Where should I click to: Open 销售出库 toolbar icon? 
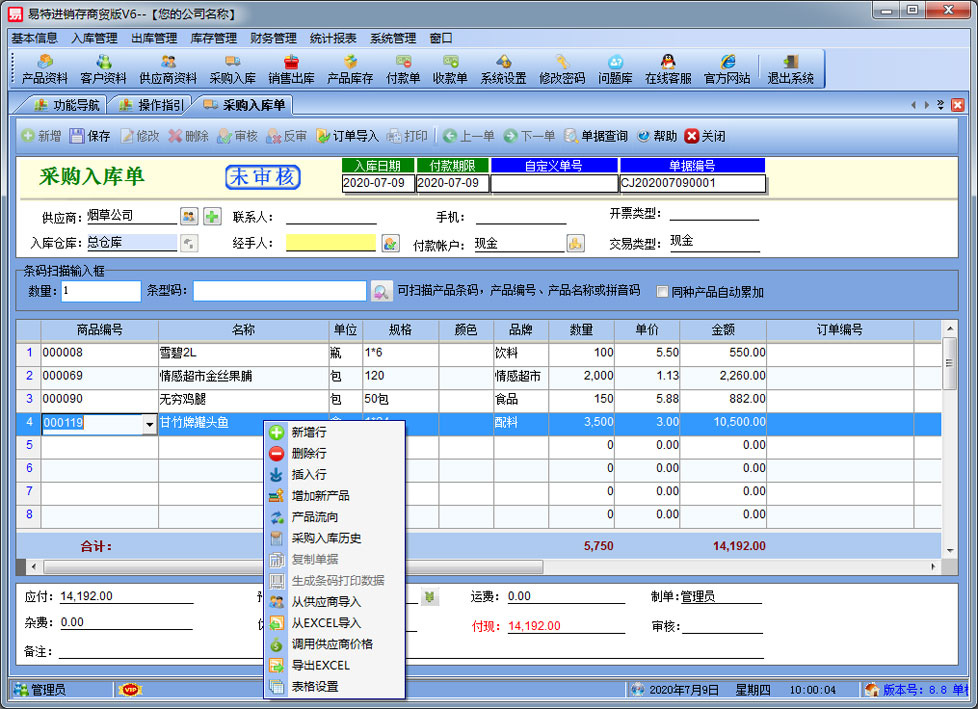click(x=291, y=69)
